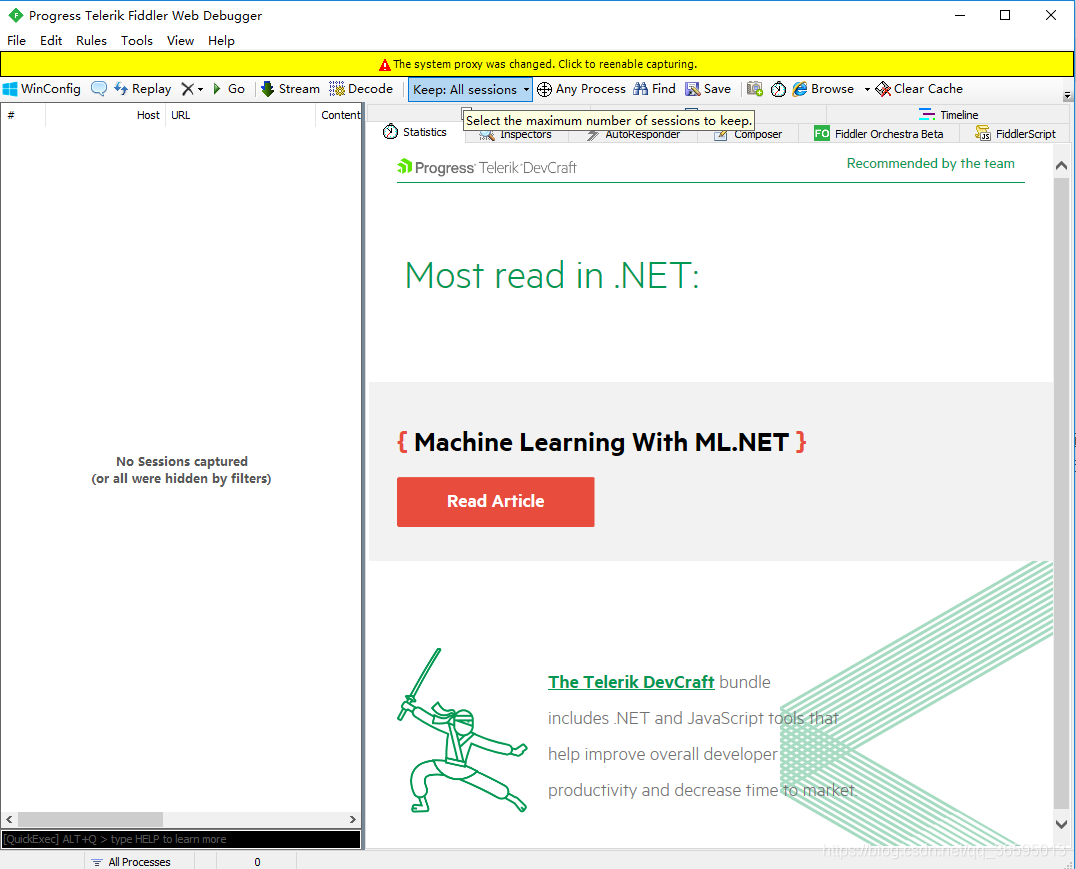Click the Read Article button
The image size is (1076, 869).
pyautogui.click(x=495, y=502)
